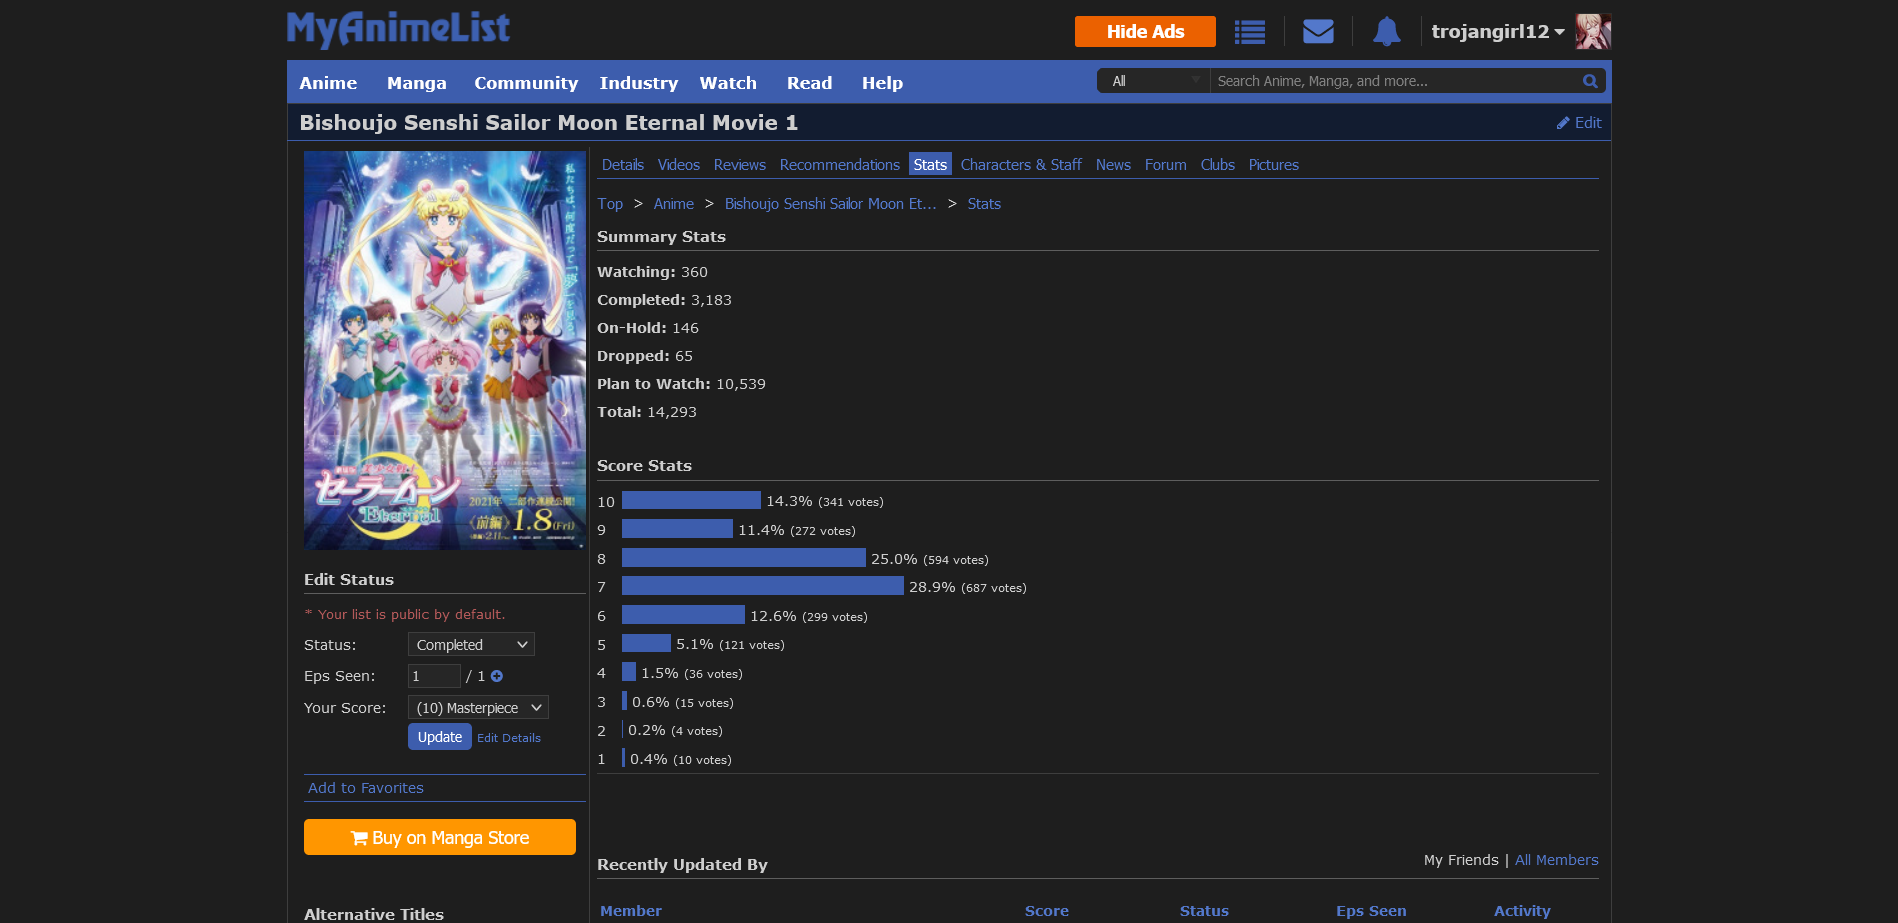Screen dimensions: 1898x923
Task: Open the Read menu
Action: click(809, 83)
